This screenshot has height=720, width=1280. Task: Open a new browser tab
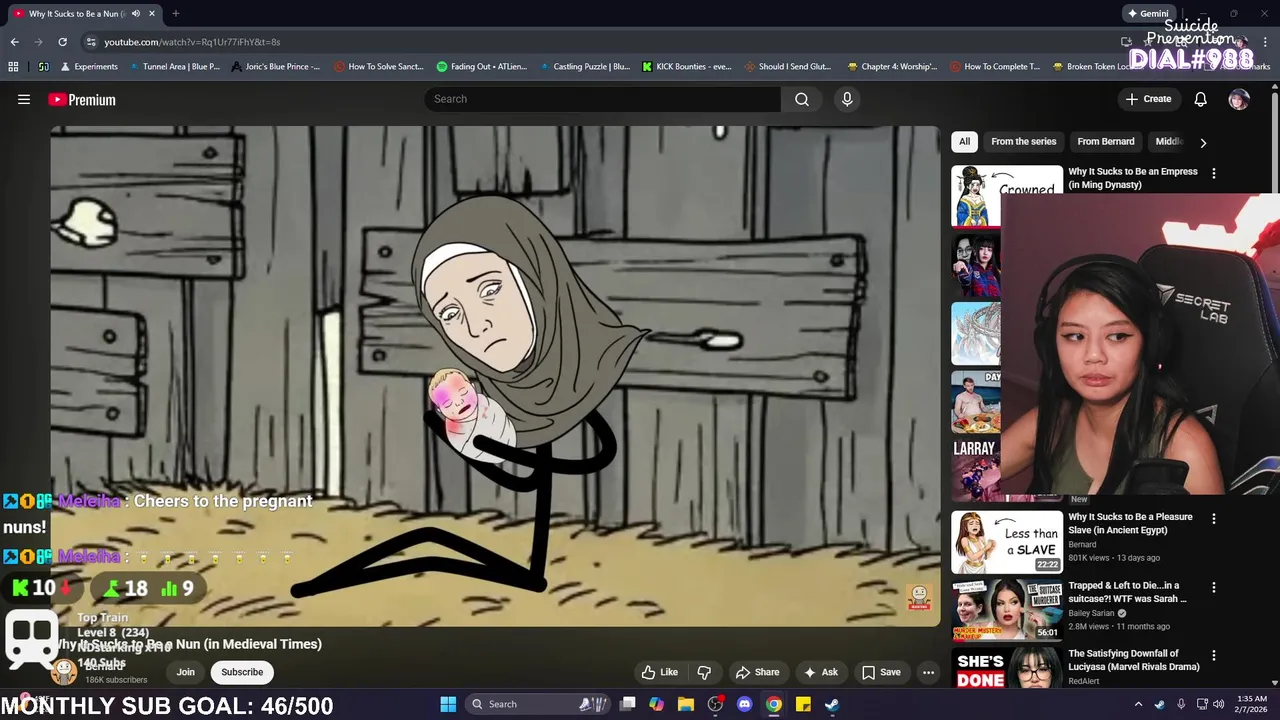175,14
